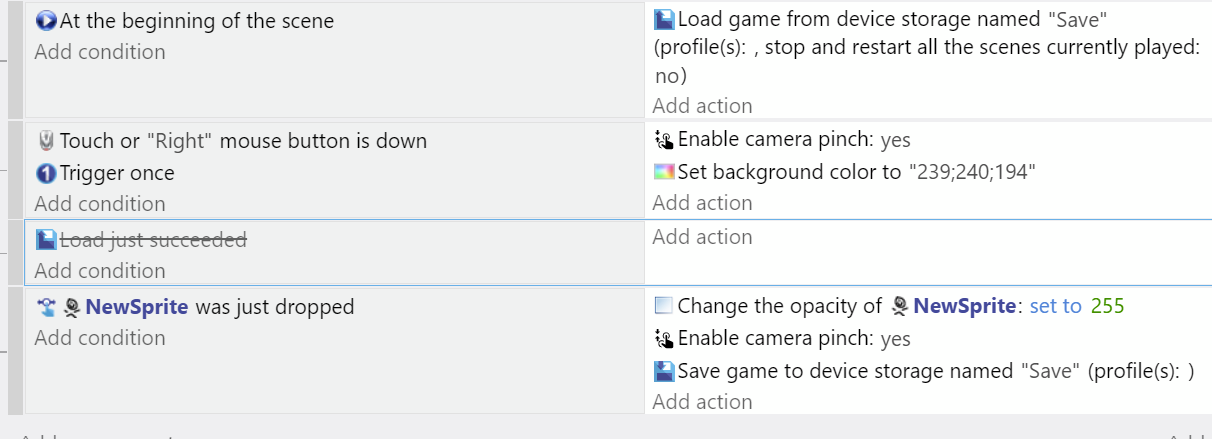This screenshot has width=1212, height=439.
Task: Click the Load game floppy disk icon
Action: tap(664, 19)
